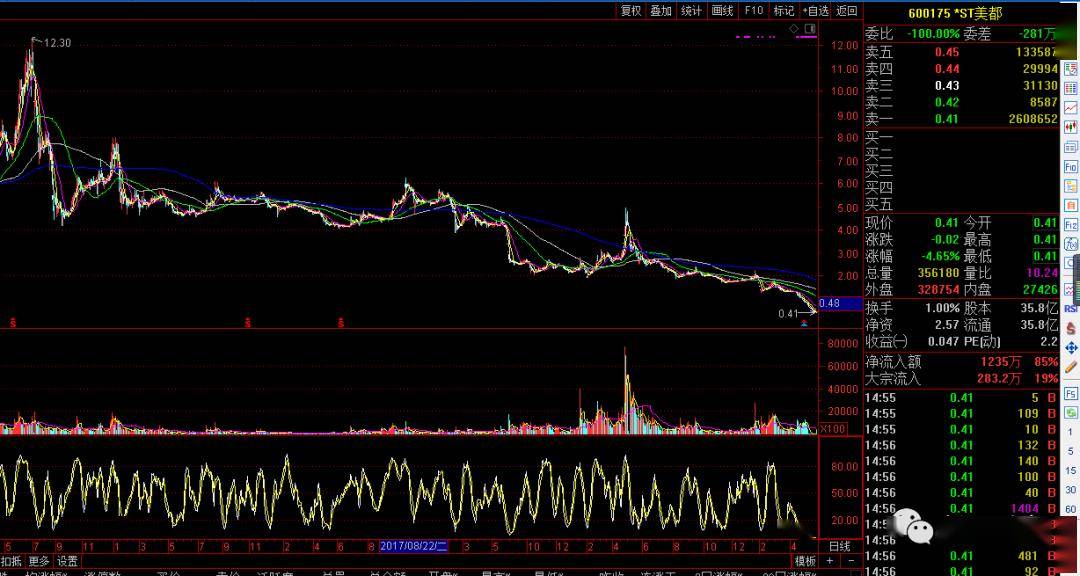Image resolution: width=1080 pixels, height=576 pixels.
Task: Toggle 叠加 overlay option
Action: click(x=661, y=11)
